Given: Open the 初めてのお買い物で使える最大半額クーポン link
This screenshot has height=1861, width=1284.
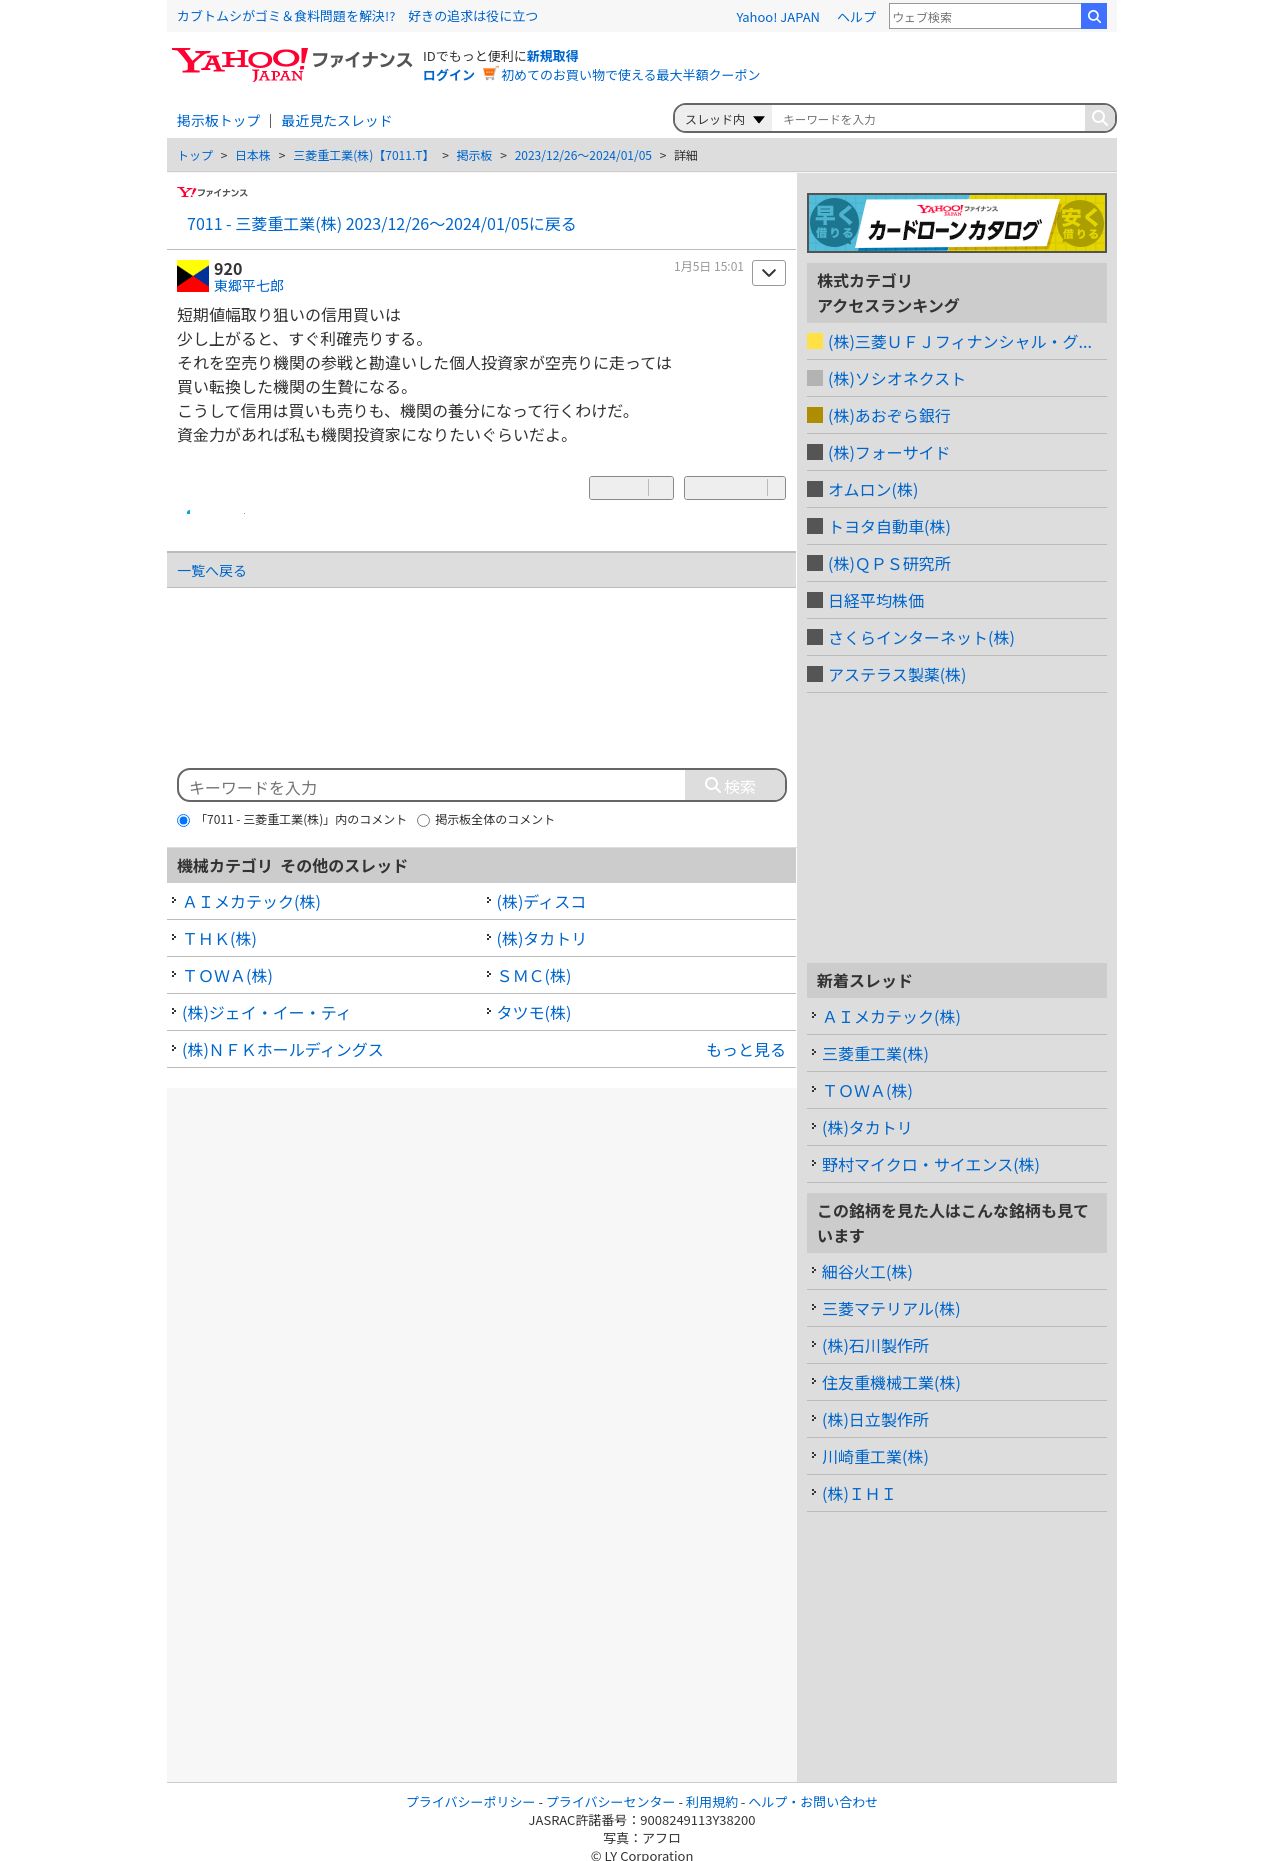Looking at the screenshot, I should pyautogui.click(x=630, y=75).
